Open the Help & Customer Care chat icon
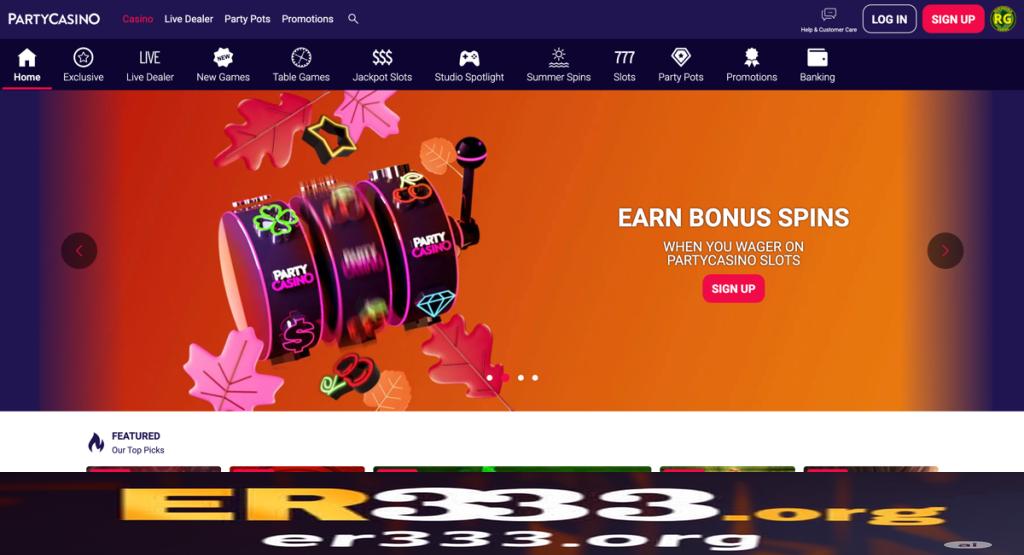The height and width of the screenshot is (555, 1024). (829, 14)
